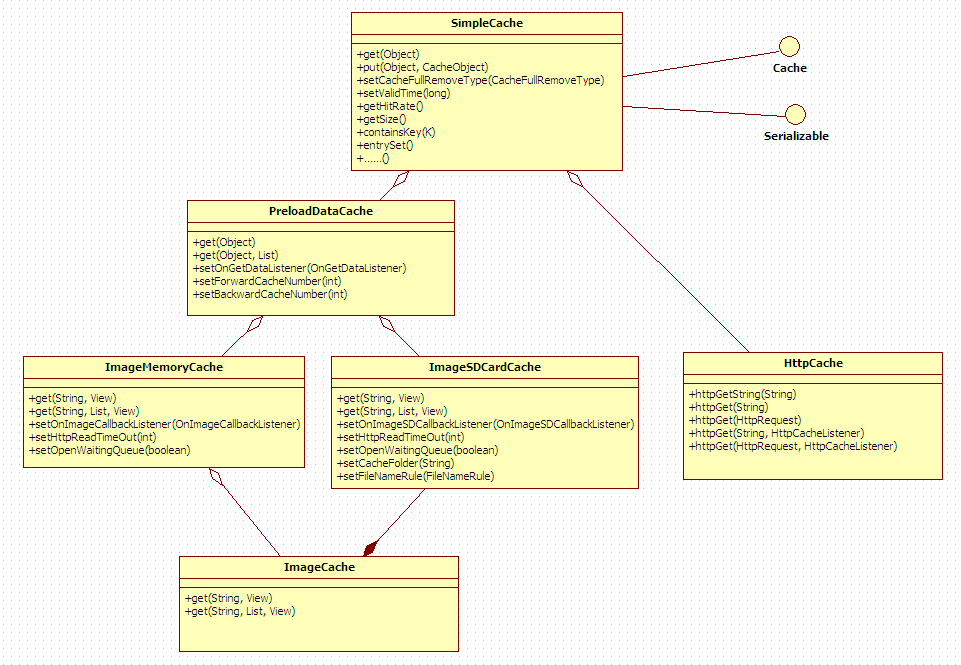
Task: Select the SimpleCache class title bar
Action: pyautogui.click(x=486, y=23)
